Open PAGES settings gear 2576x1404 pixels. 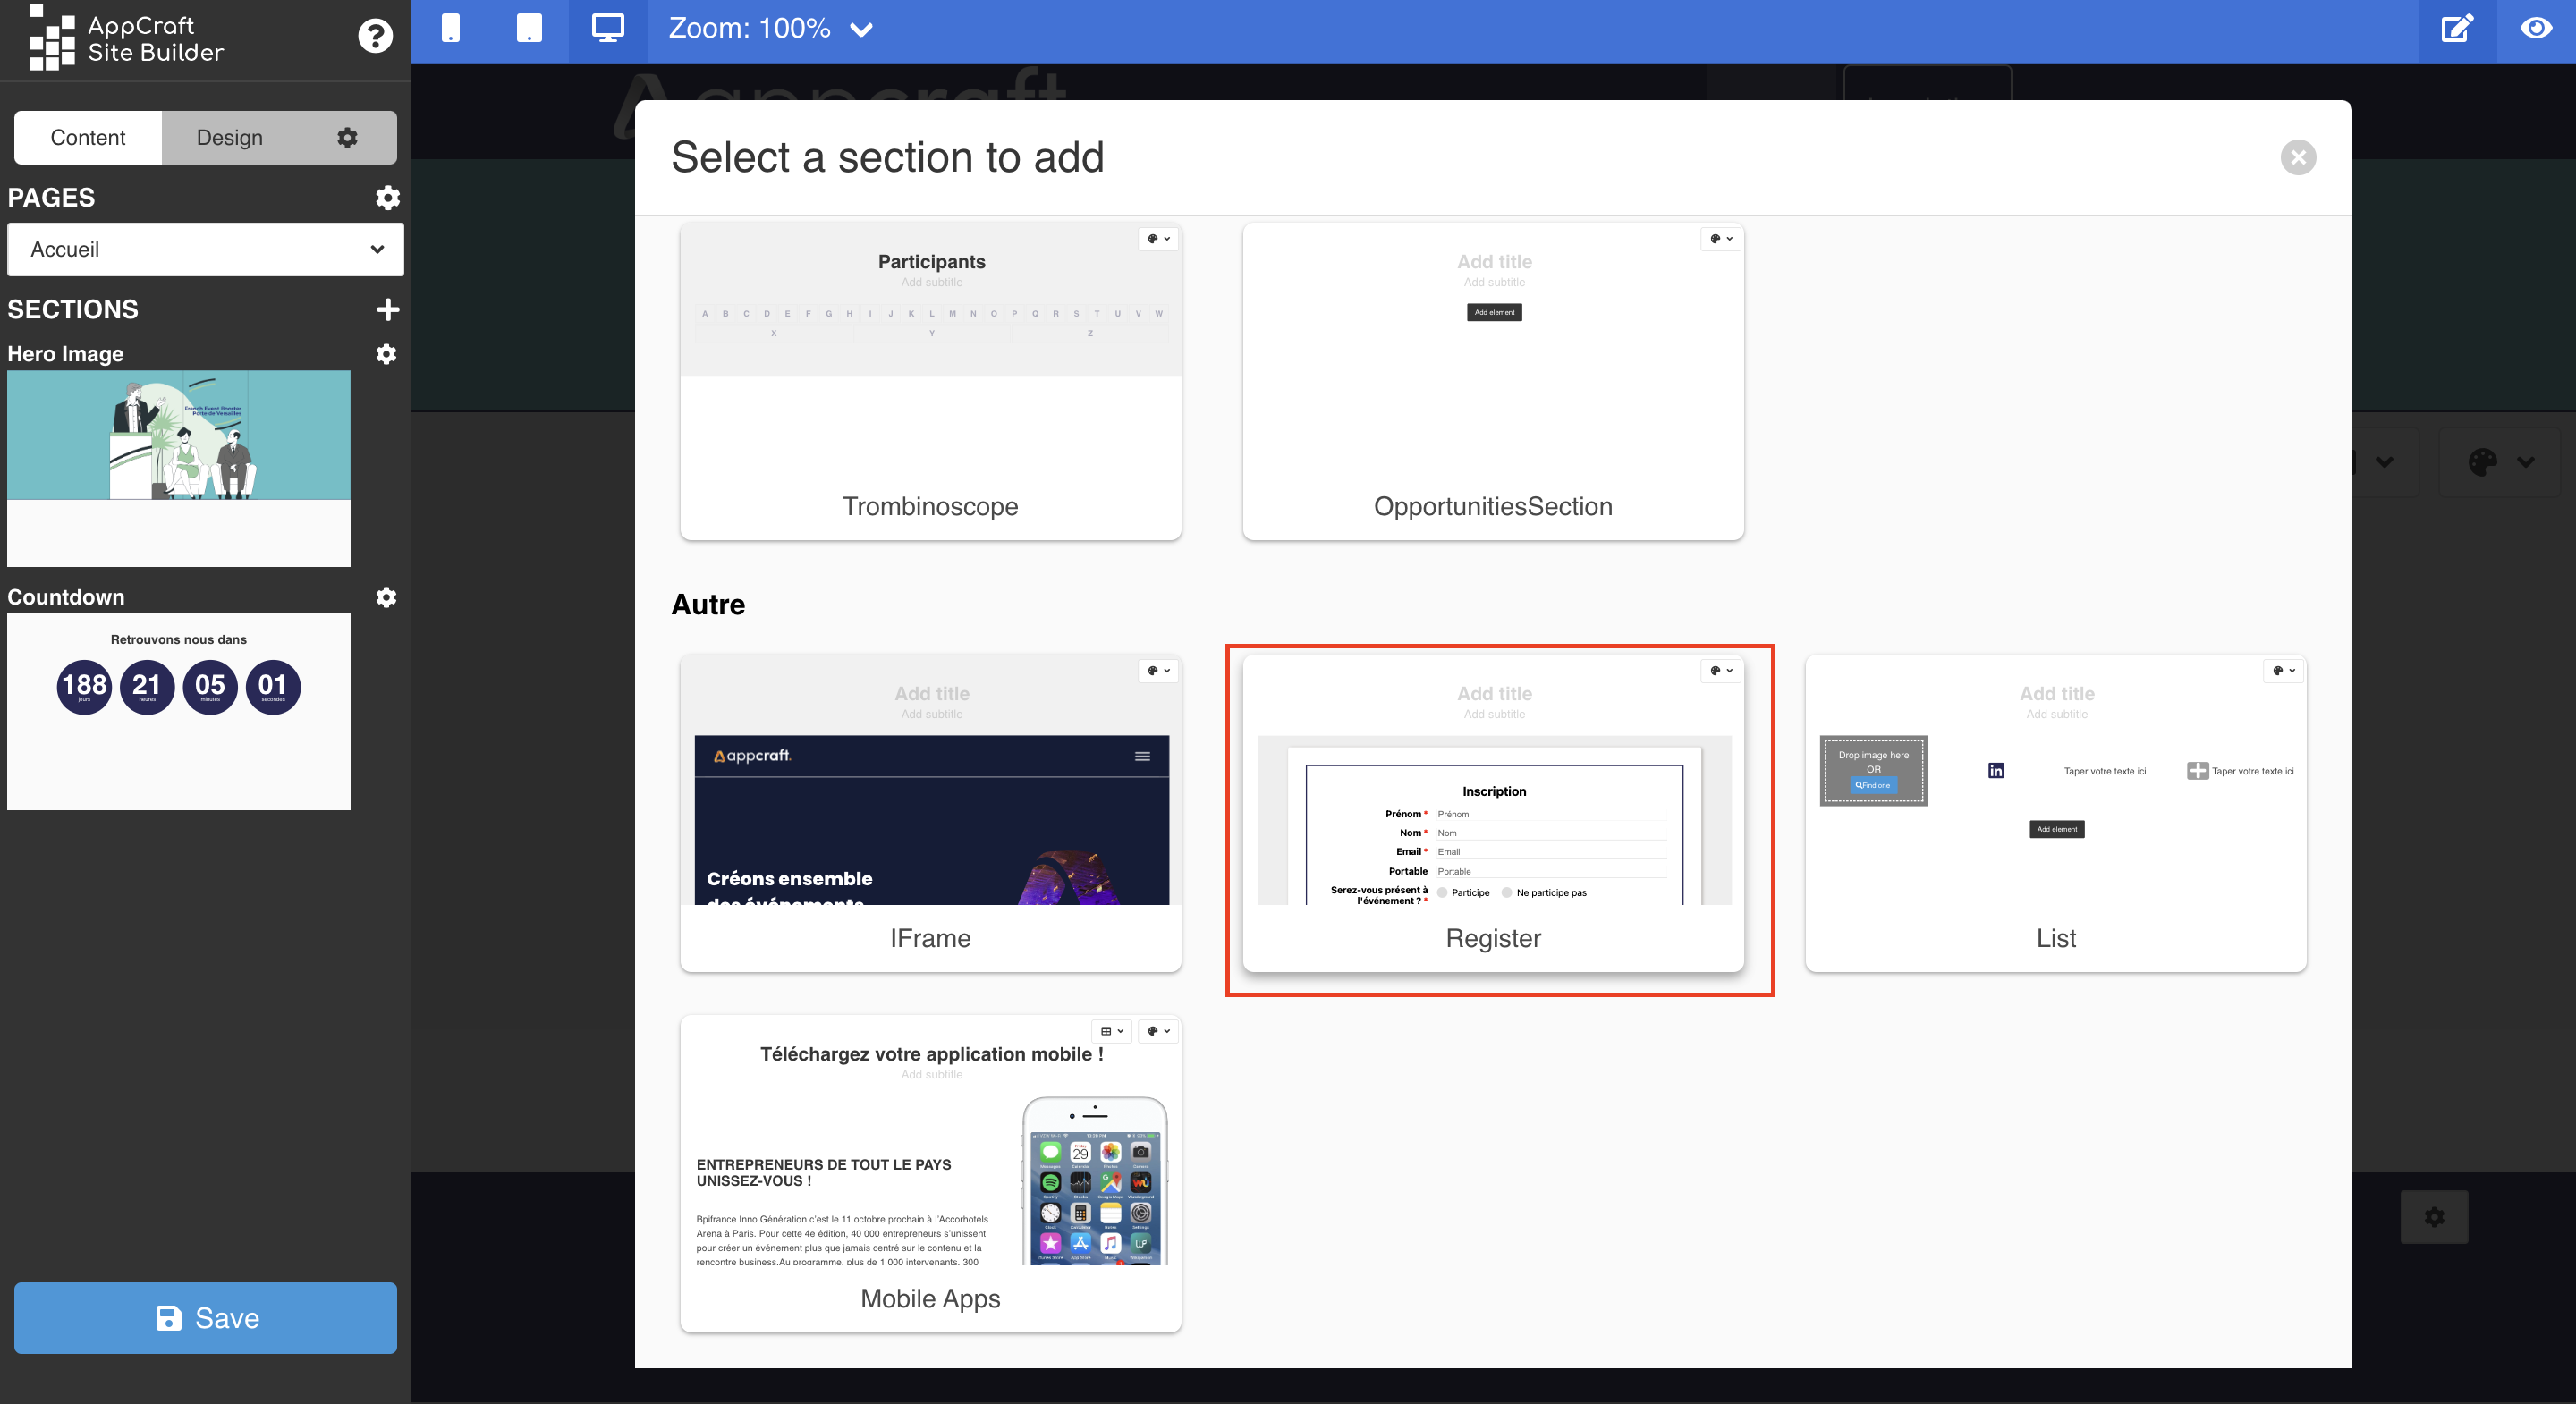point(388,198)
